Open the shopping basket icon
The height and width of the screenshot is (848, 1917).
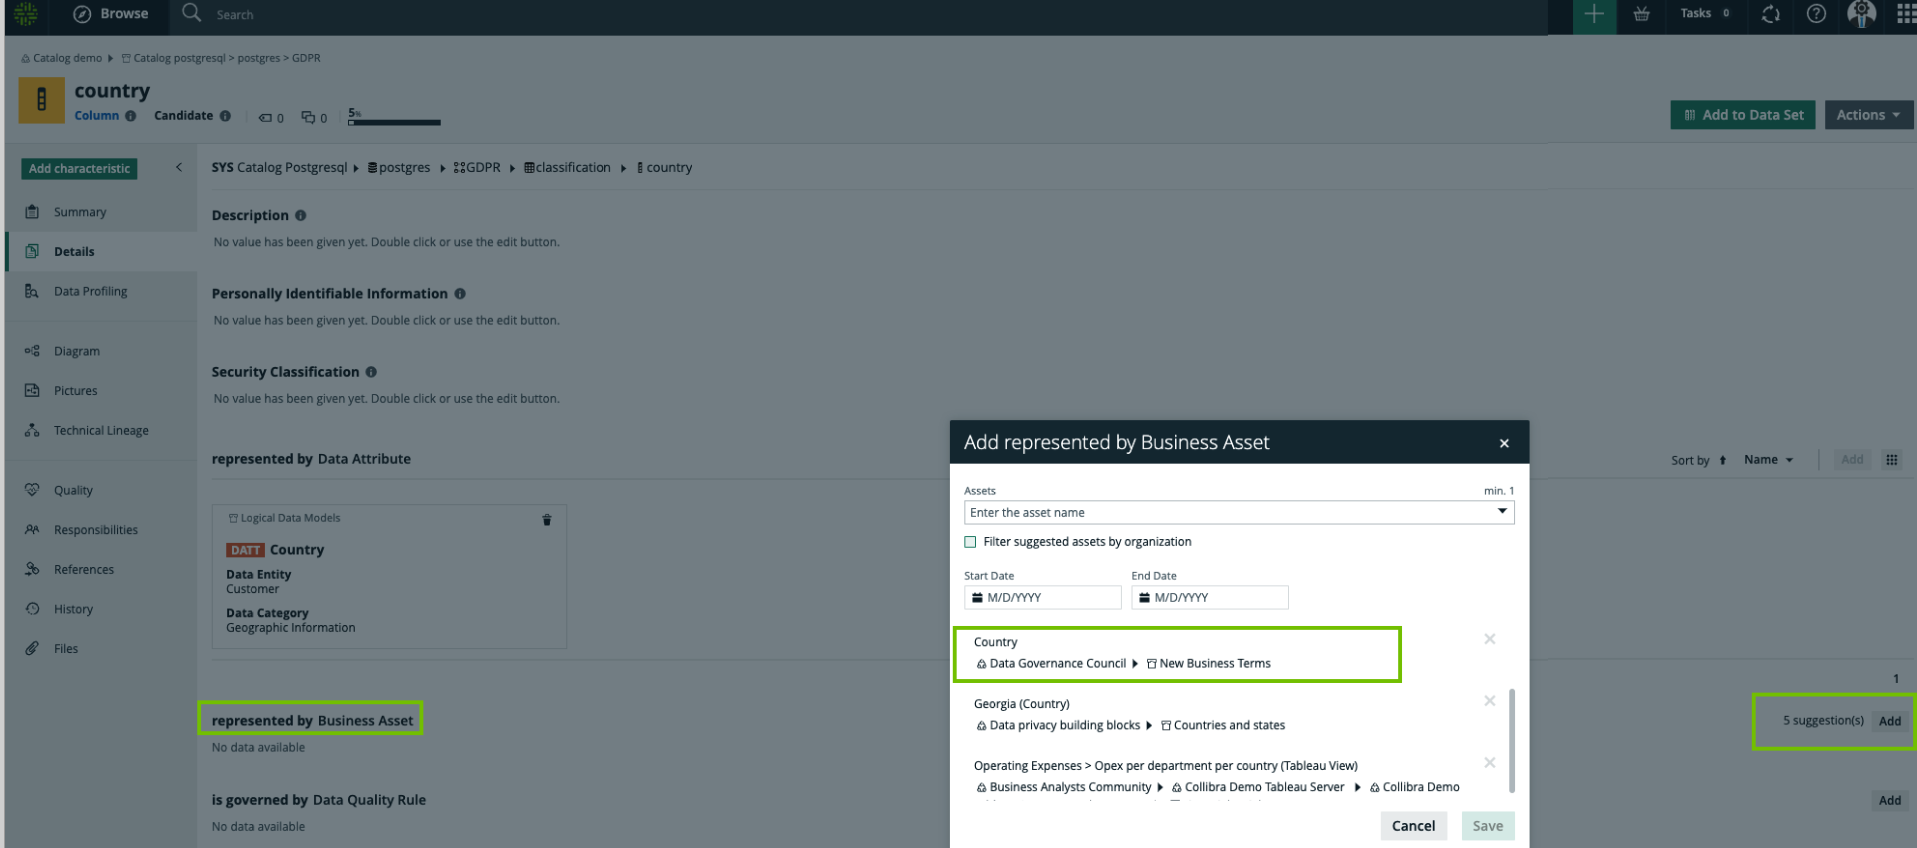pyautogui.click(x=1641, y=14)
